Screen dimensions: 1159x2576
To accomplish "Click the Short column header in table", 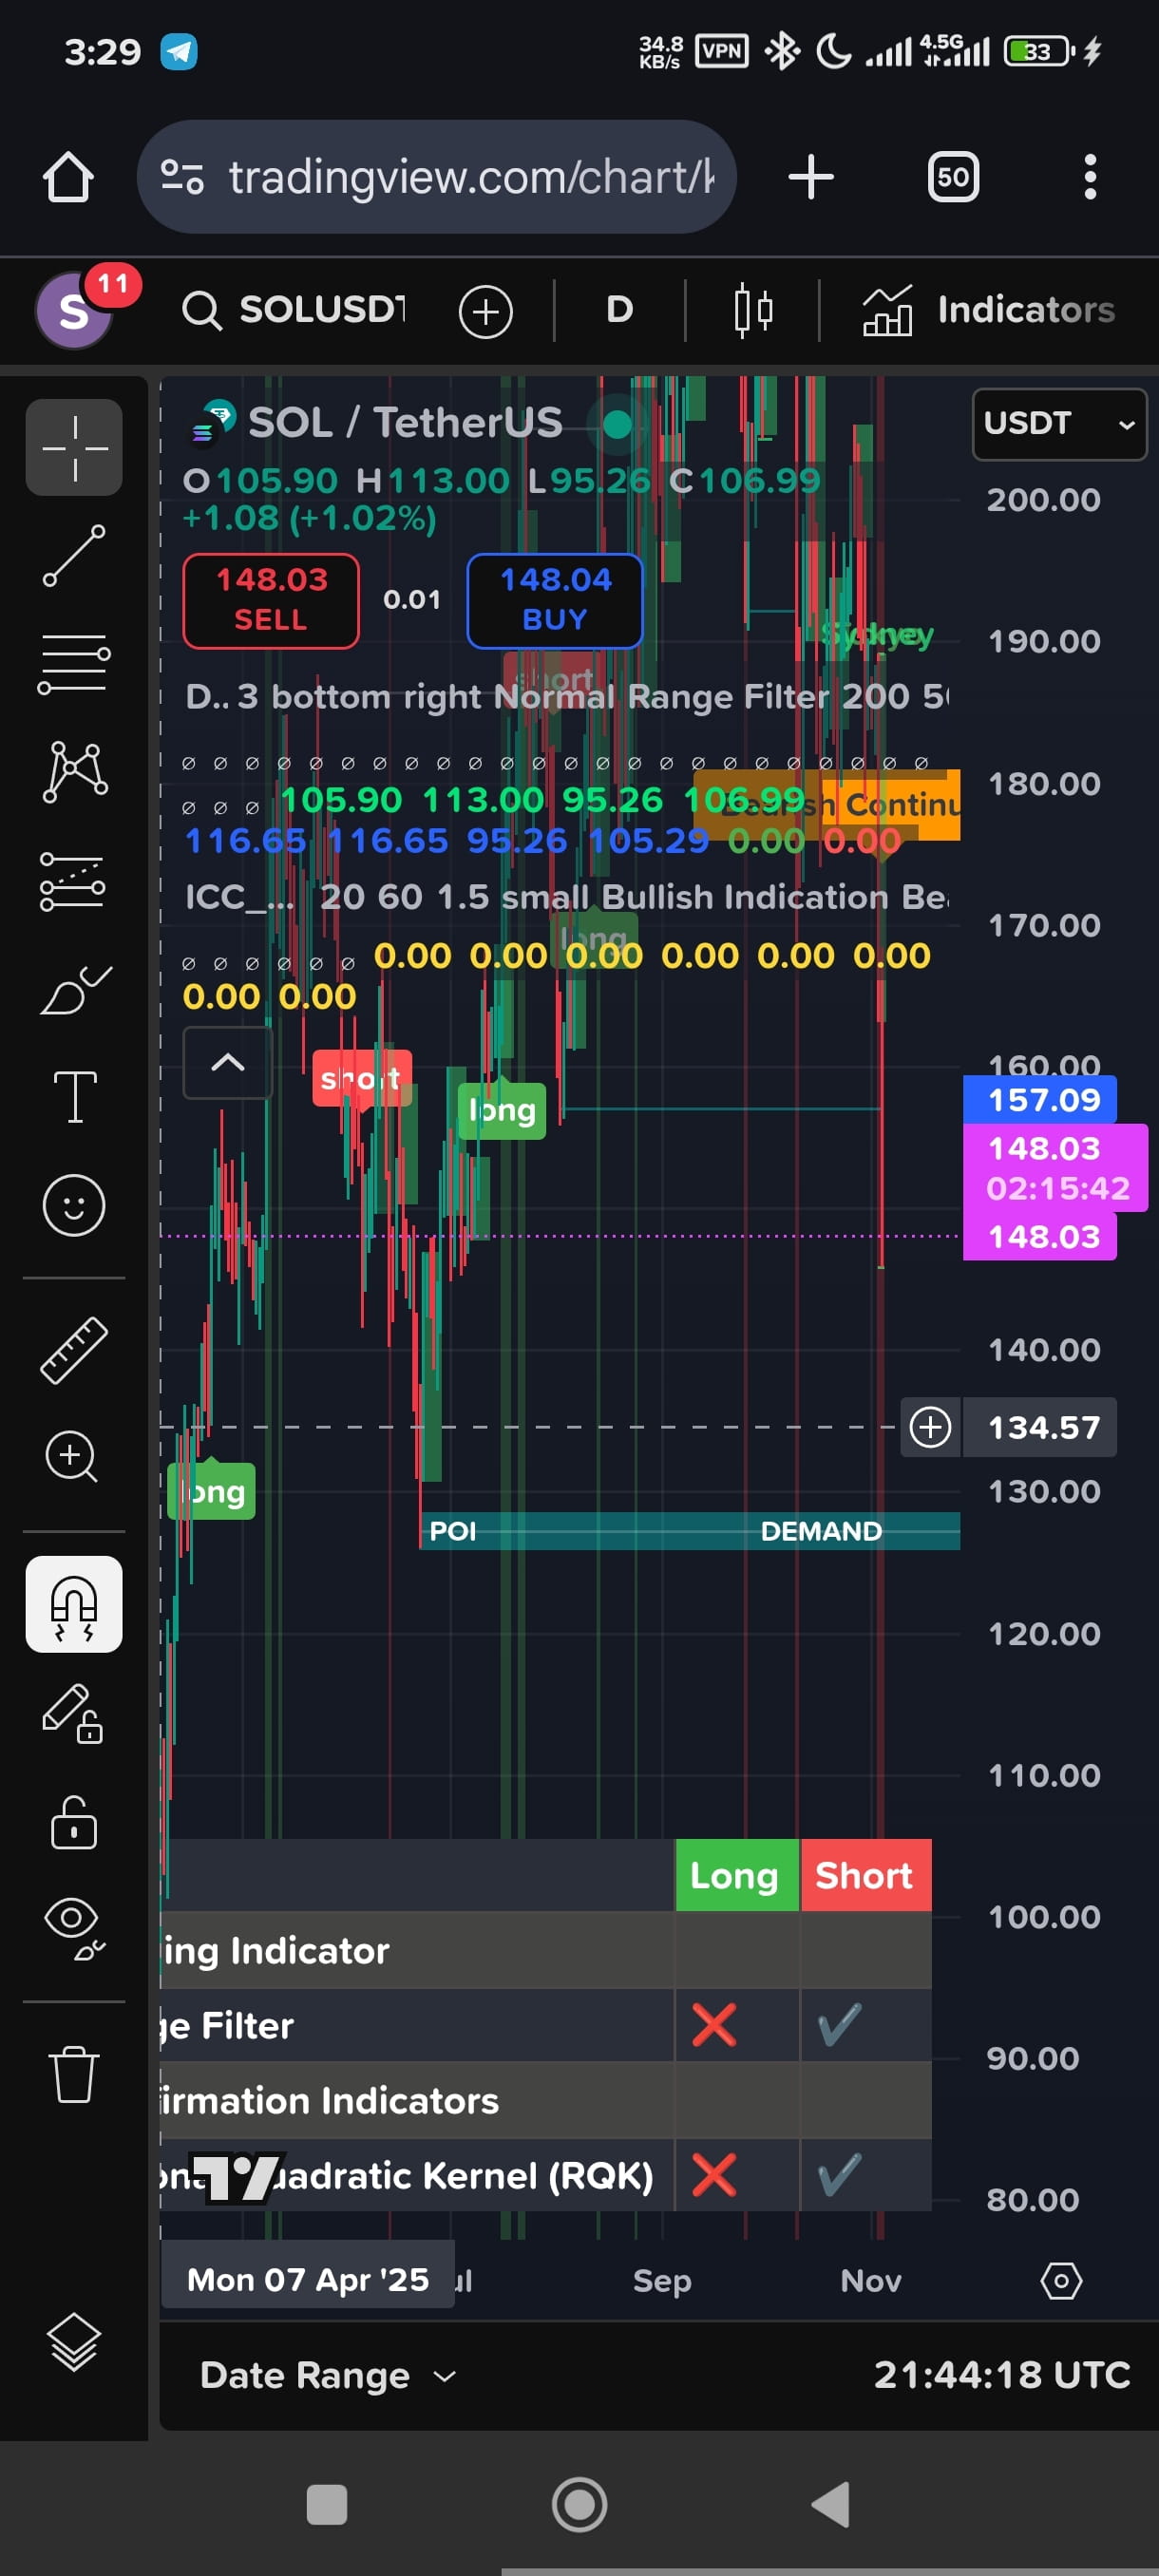I will click(x=866, y=1875).
